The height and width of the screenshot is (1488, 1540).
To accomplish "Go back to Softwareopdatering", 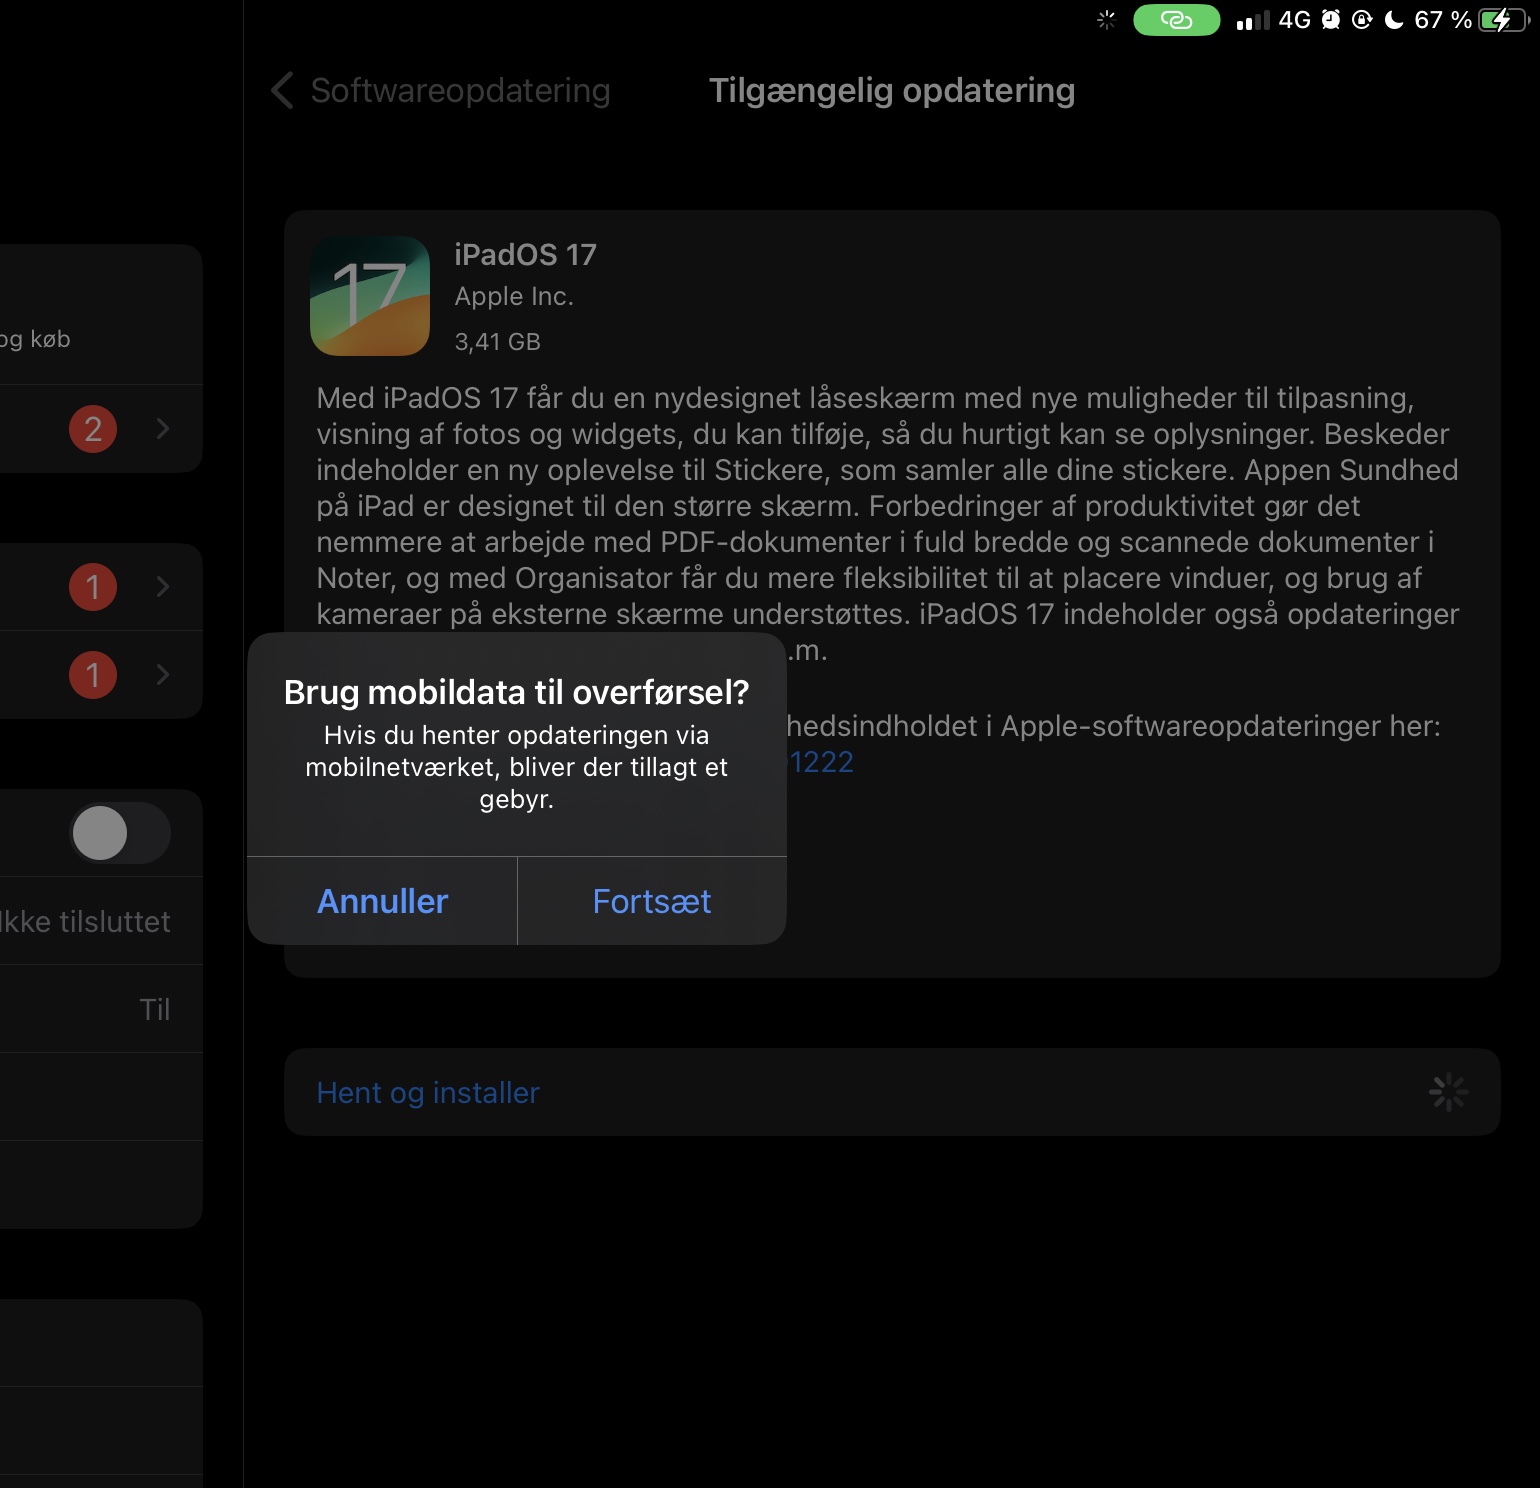I will pyautogui.click(x=440, y=90).
